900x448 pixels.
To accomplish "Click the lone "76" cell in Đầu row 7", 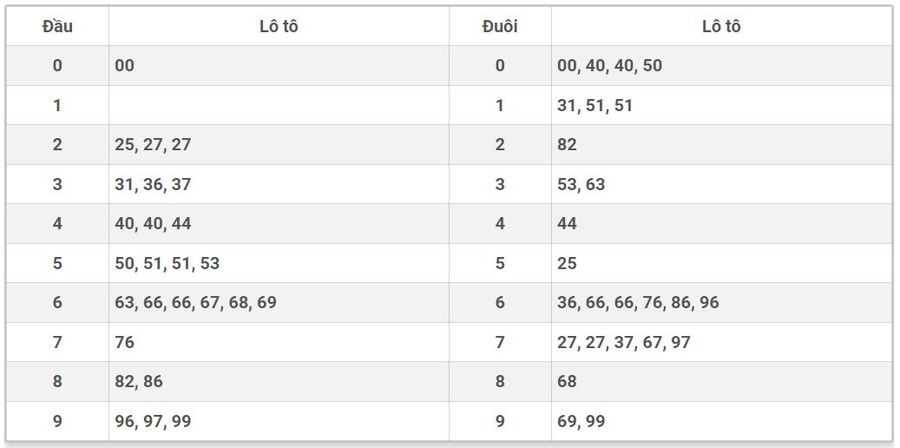I will pos(125,342).
